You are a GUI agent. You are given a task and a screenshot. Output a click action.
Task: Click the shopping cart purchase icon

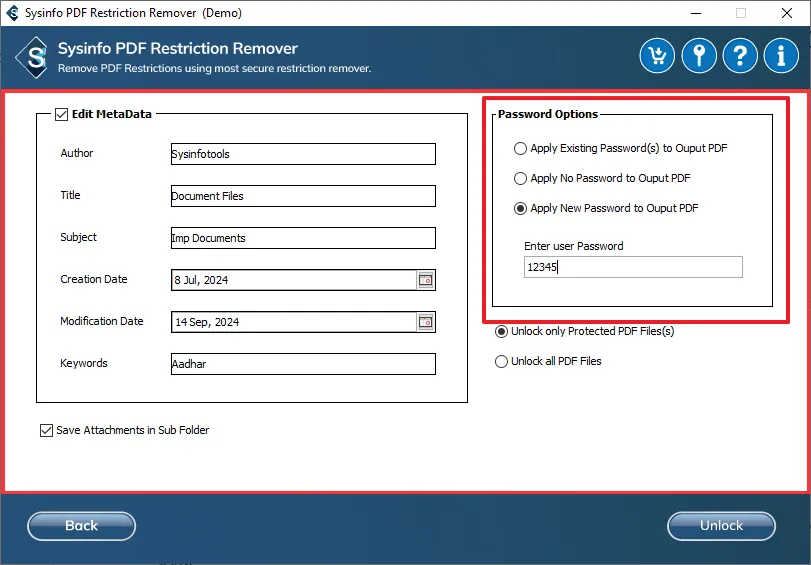657,55
